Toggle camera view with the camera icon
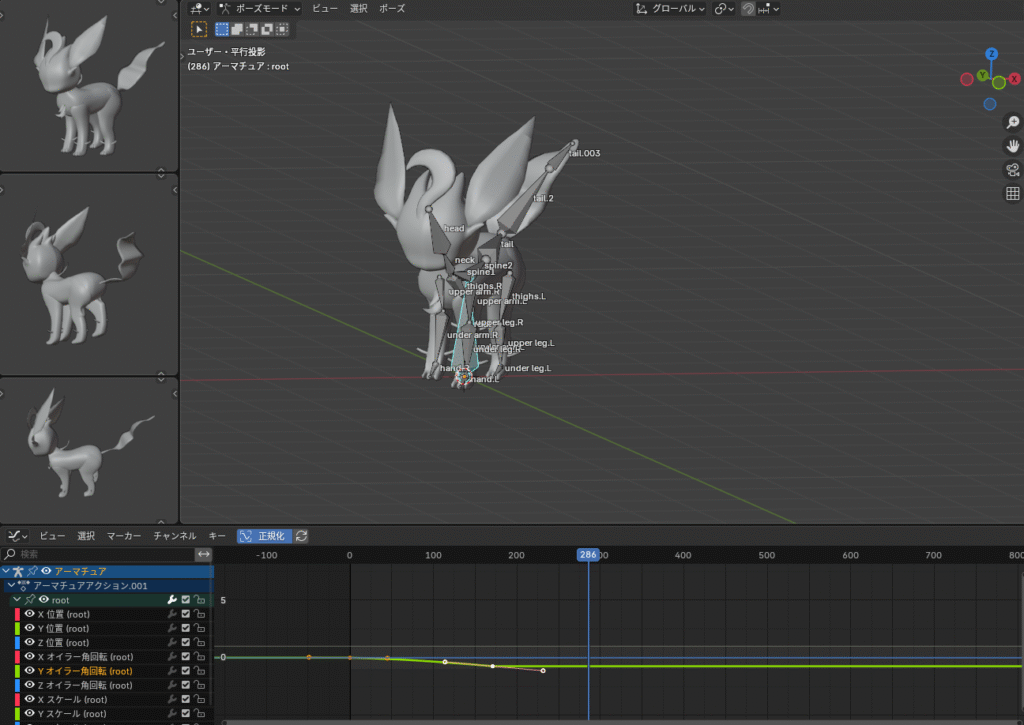Viewport: 1024px width, 725px height. pos(1012,170)
